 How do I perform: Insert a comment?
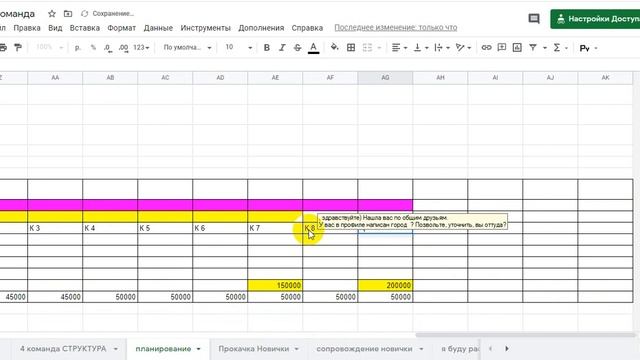pos(502,48)
